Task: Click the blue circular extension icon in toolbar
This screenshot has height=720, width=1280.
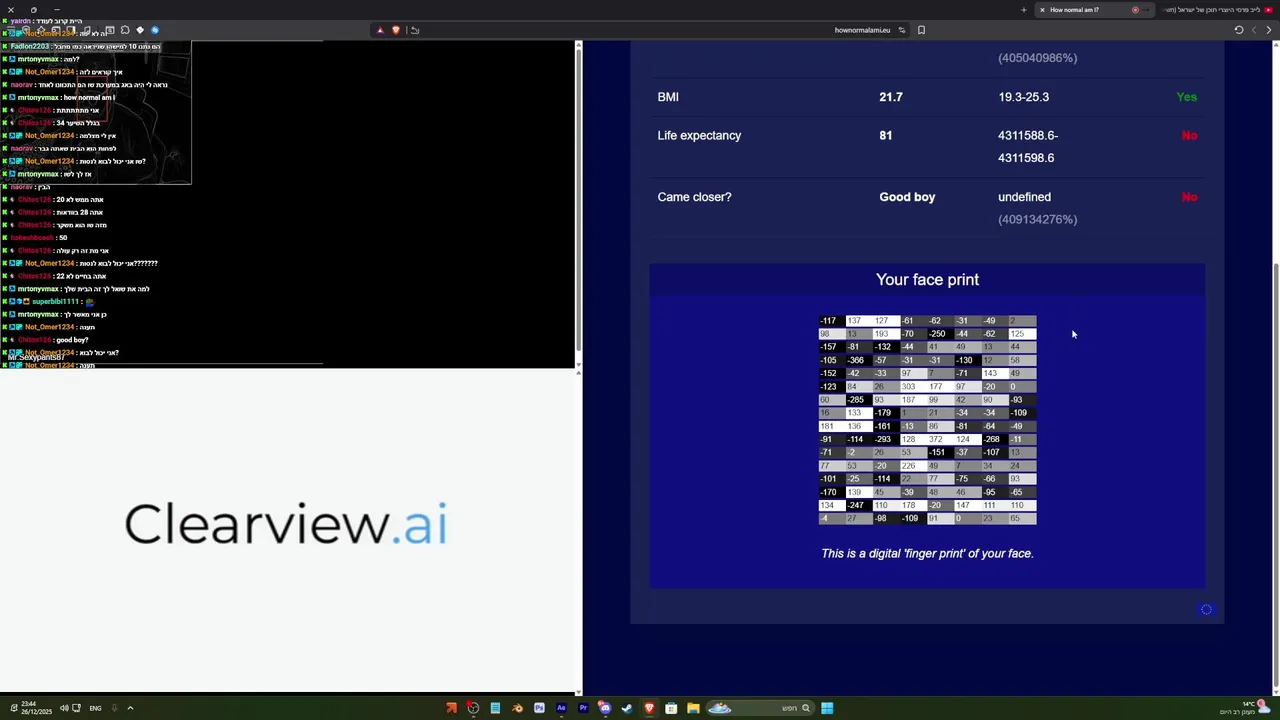Action: click(155, 30)
